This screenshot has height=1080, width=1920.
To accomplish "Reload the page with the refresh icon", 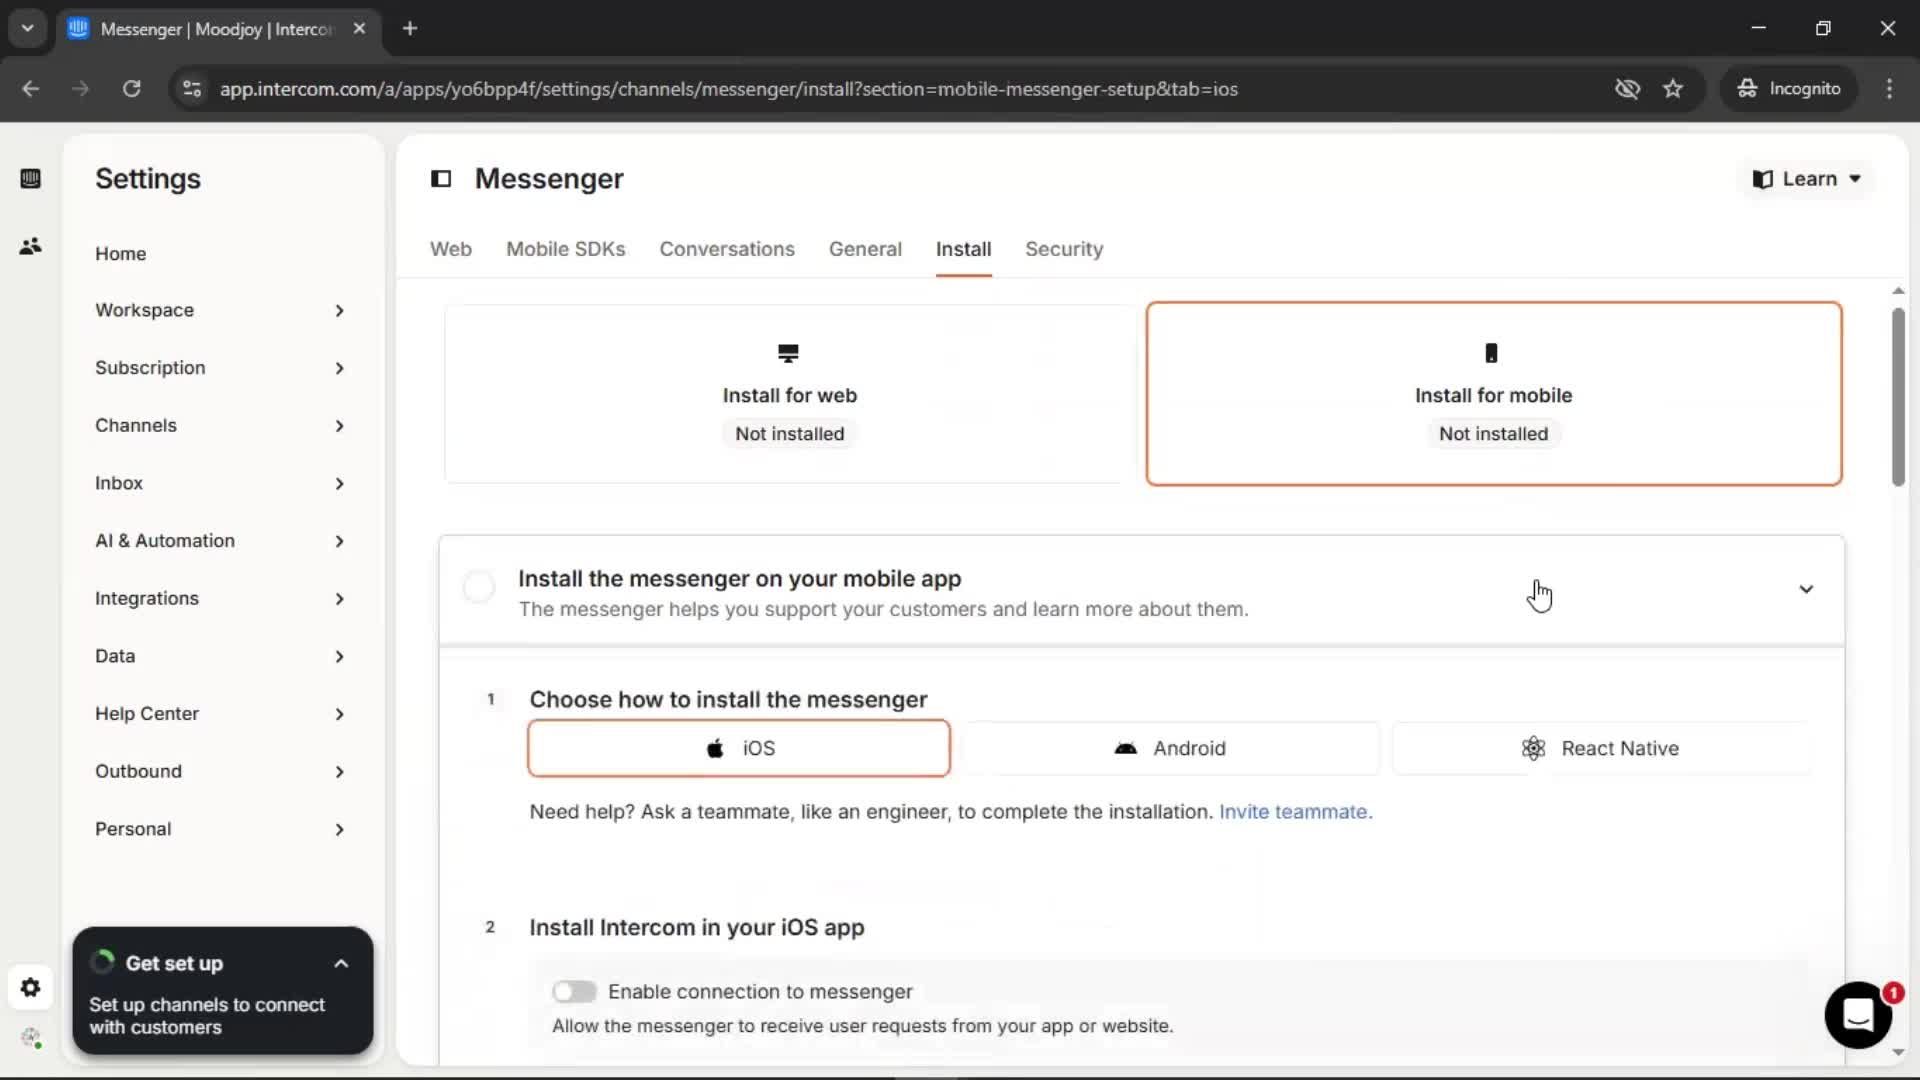I will (131, 89).
